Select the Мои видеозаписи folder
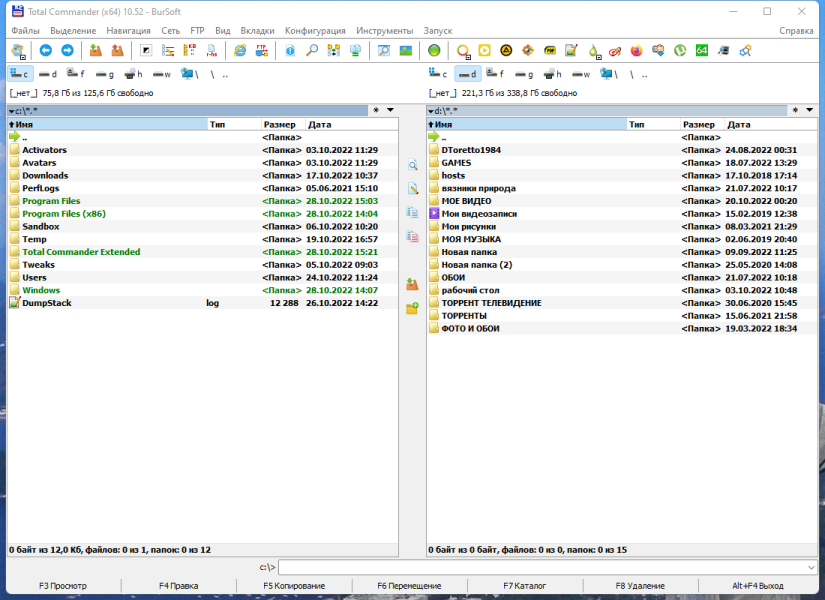This screenshot has height=600, width=825. point(622,214)
